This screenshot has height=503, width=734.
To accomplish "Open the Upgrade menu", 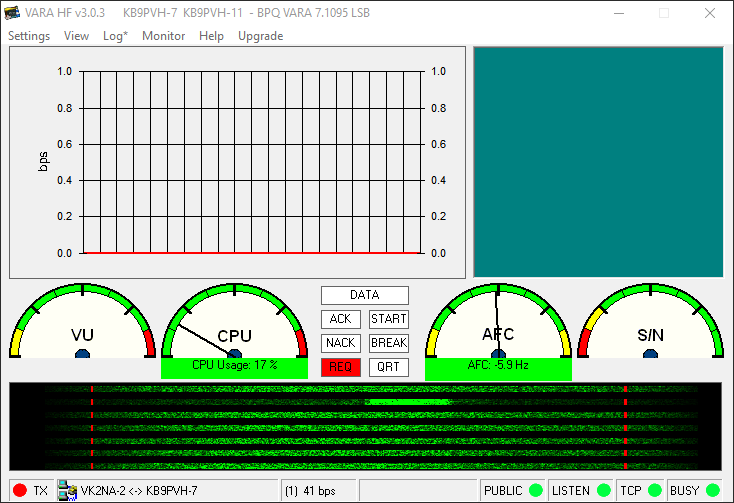I will click(x=260, y=36).
